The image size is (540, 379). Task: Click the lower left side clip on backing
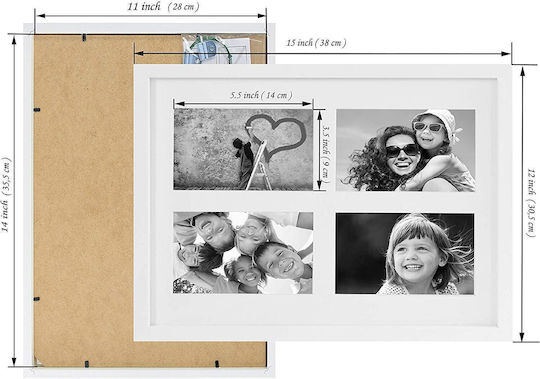pyautogui.click(x=37, y=299)
